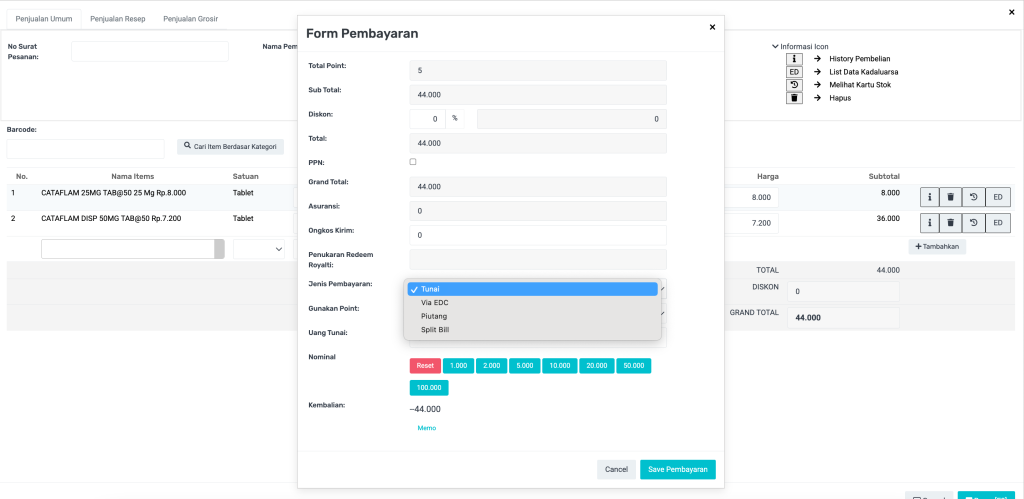1024x499 pixels.
Task: Click ED expiry button on CATAFLAM DISP 50MG row
Action: click(x=998, y=223)
